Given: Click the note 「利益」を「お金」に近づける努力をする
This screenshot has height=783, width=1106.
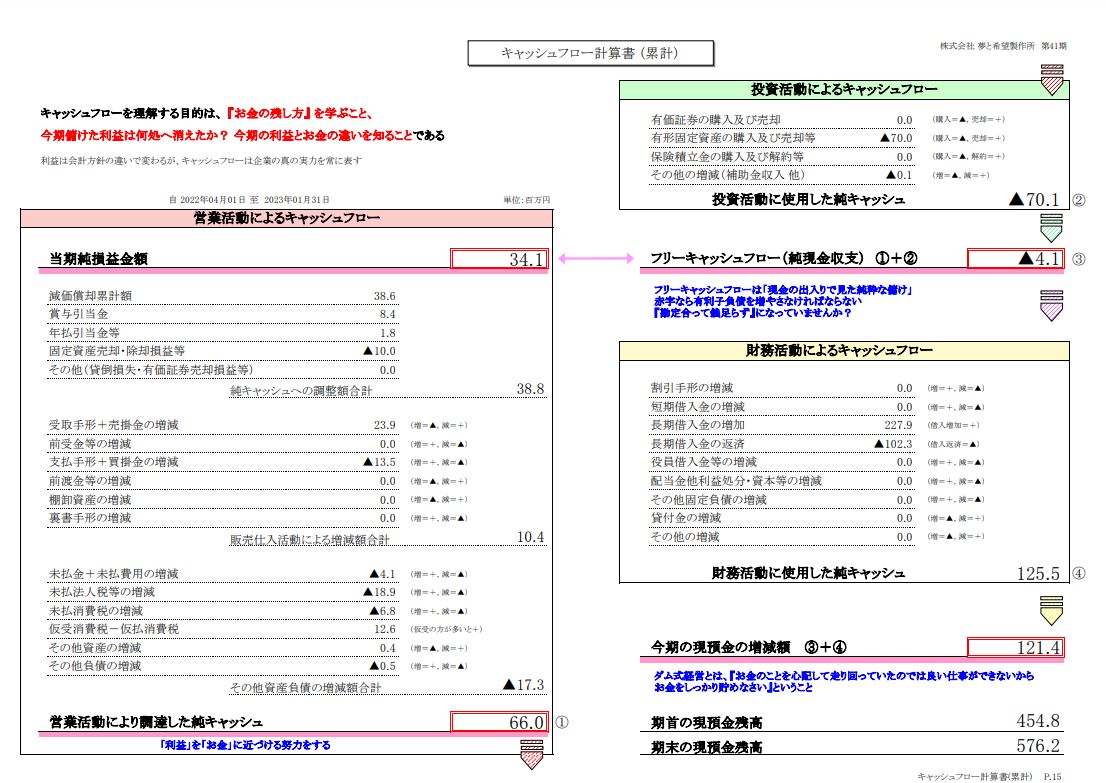Looking at the screenshot, I should tap(245, 745).
